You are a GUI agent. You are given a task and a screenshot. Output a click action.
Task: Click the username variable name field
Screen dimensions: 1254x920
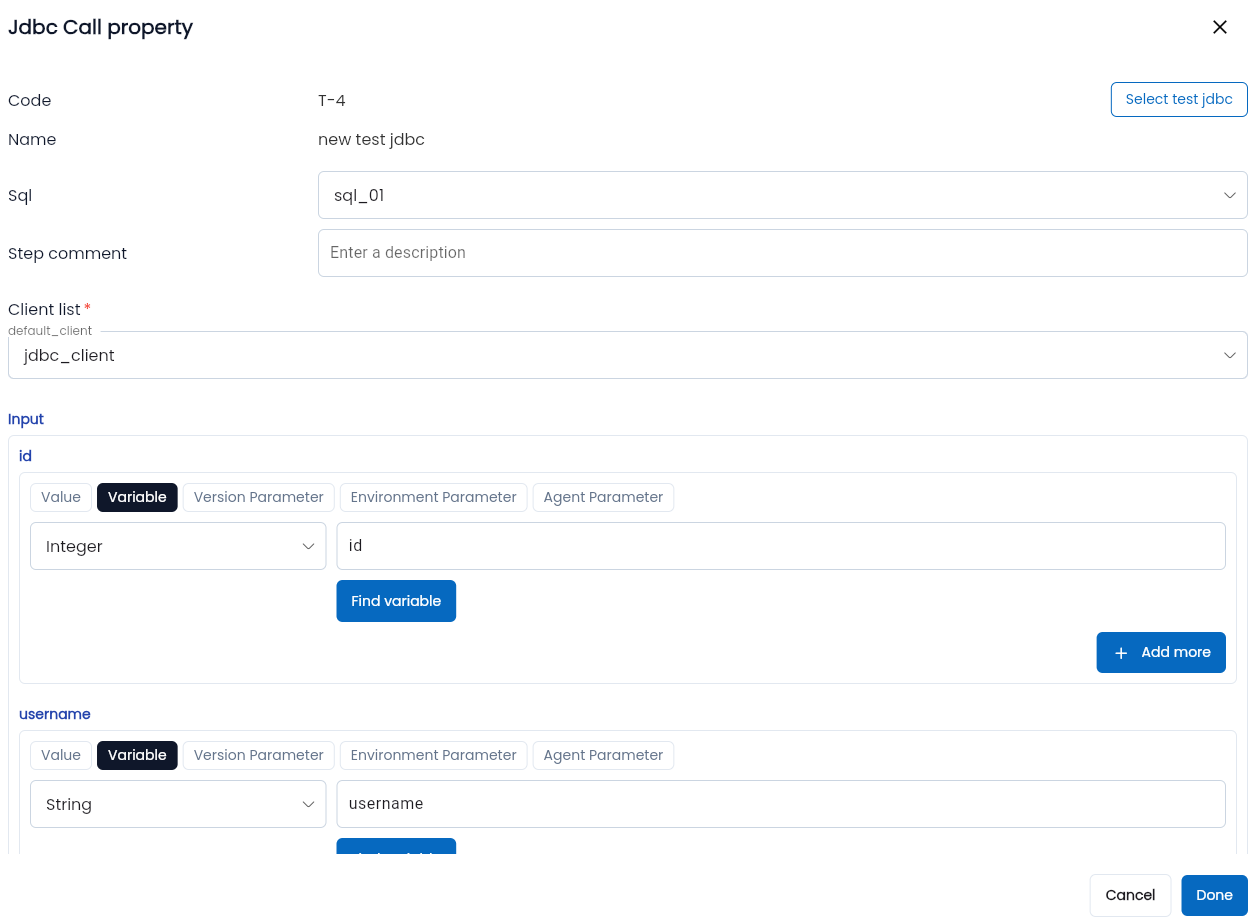pyautogui.click(x=781, y=804)
